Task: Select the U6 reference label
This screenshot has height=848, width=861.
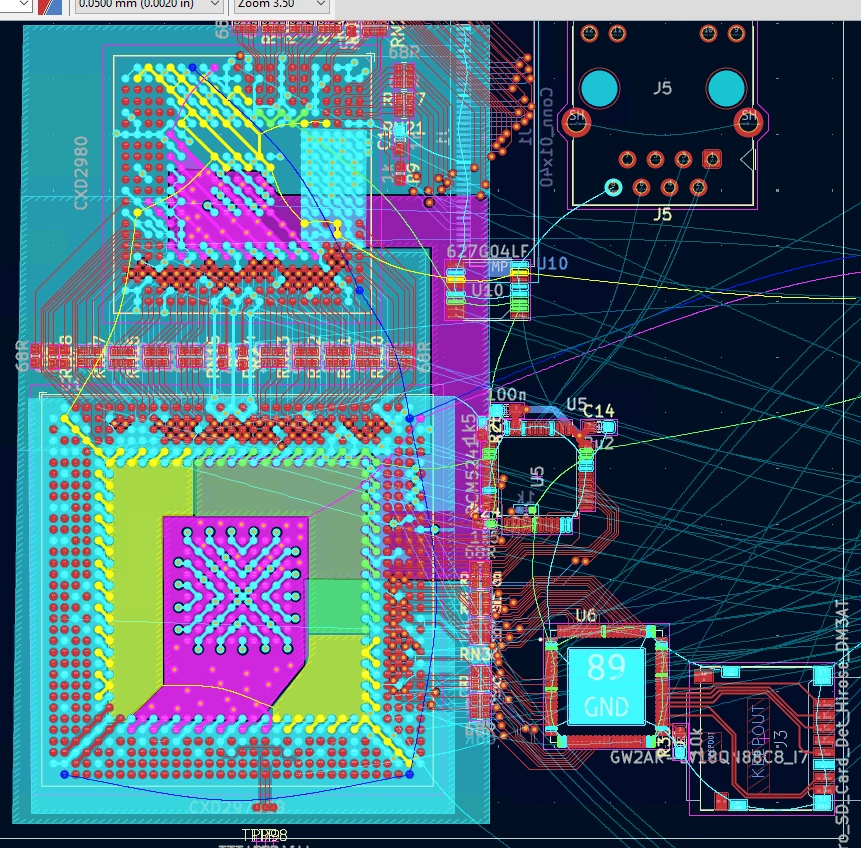Action: pos(586,616)
